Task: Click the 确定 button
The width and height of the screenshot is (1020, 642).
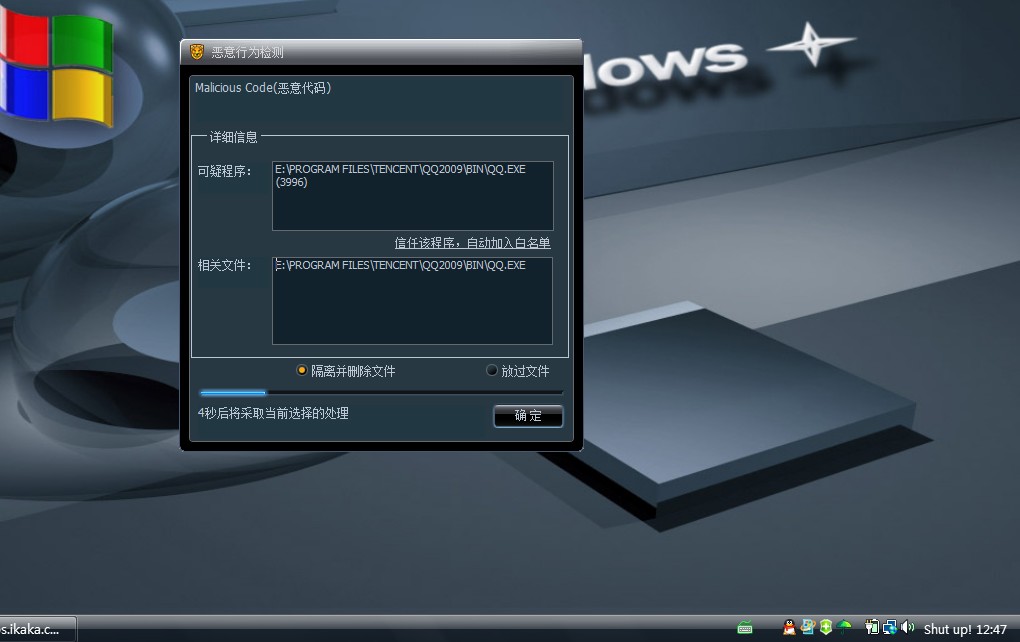Action: pos(528,416)
